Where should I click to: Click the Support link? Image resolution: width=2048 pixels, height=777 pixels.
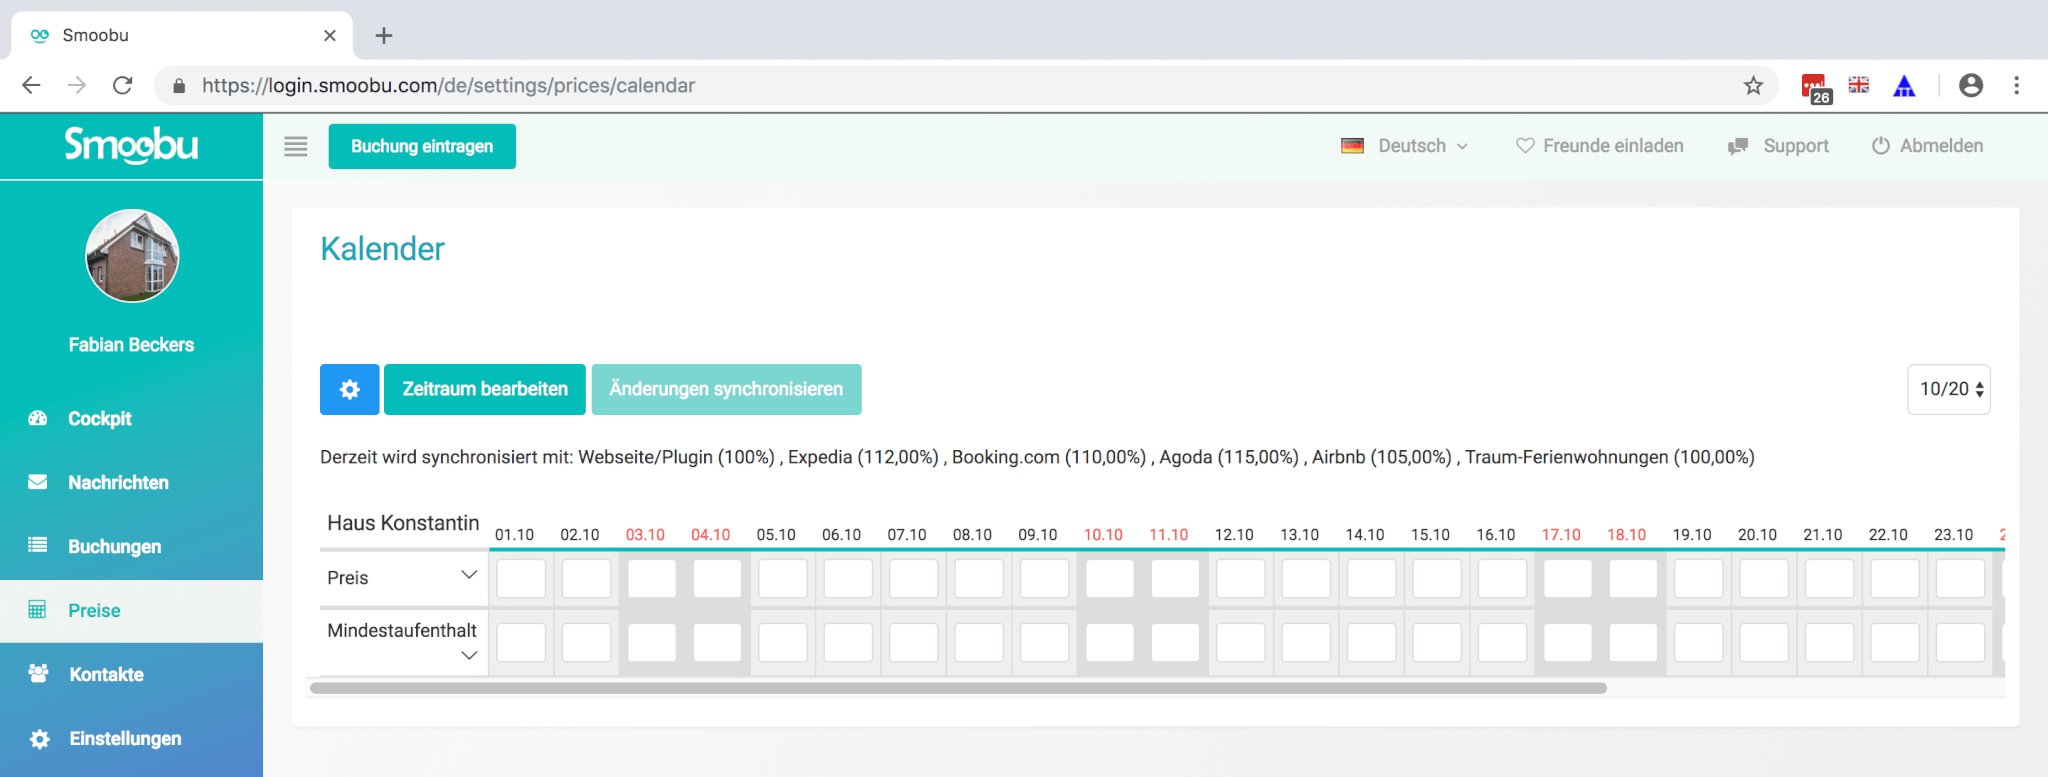click(1796, 146)
